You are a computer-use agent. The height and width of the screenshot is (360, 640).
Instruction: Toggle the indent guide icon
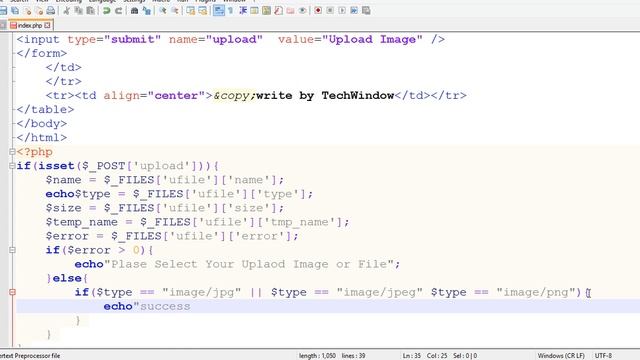pos(242,11)
